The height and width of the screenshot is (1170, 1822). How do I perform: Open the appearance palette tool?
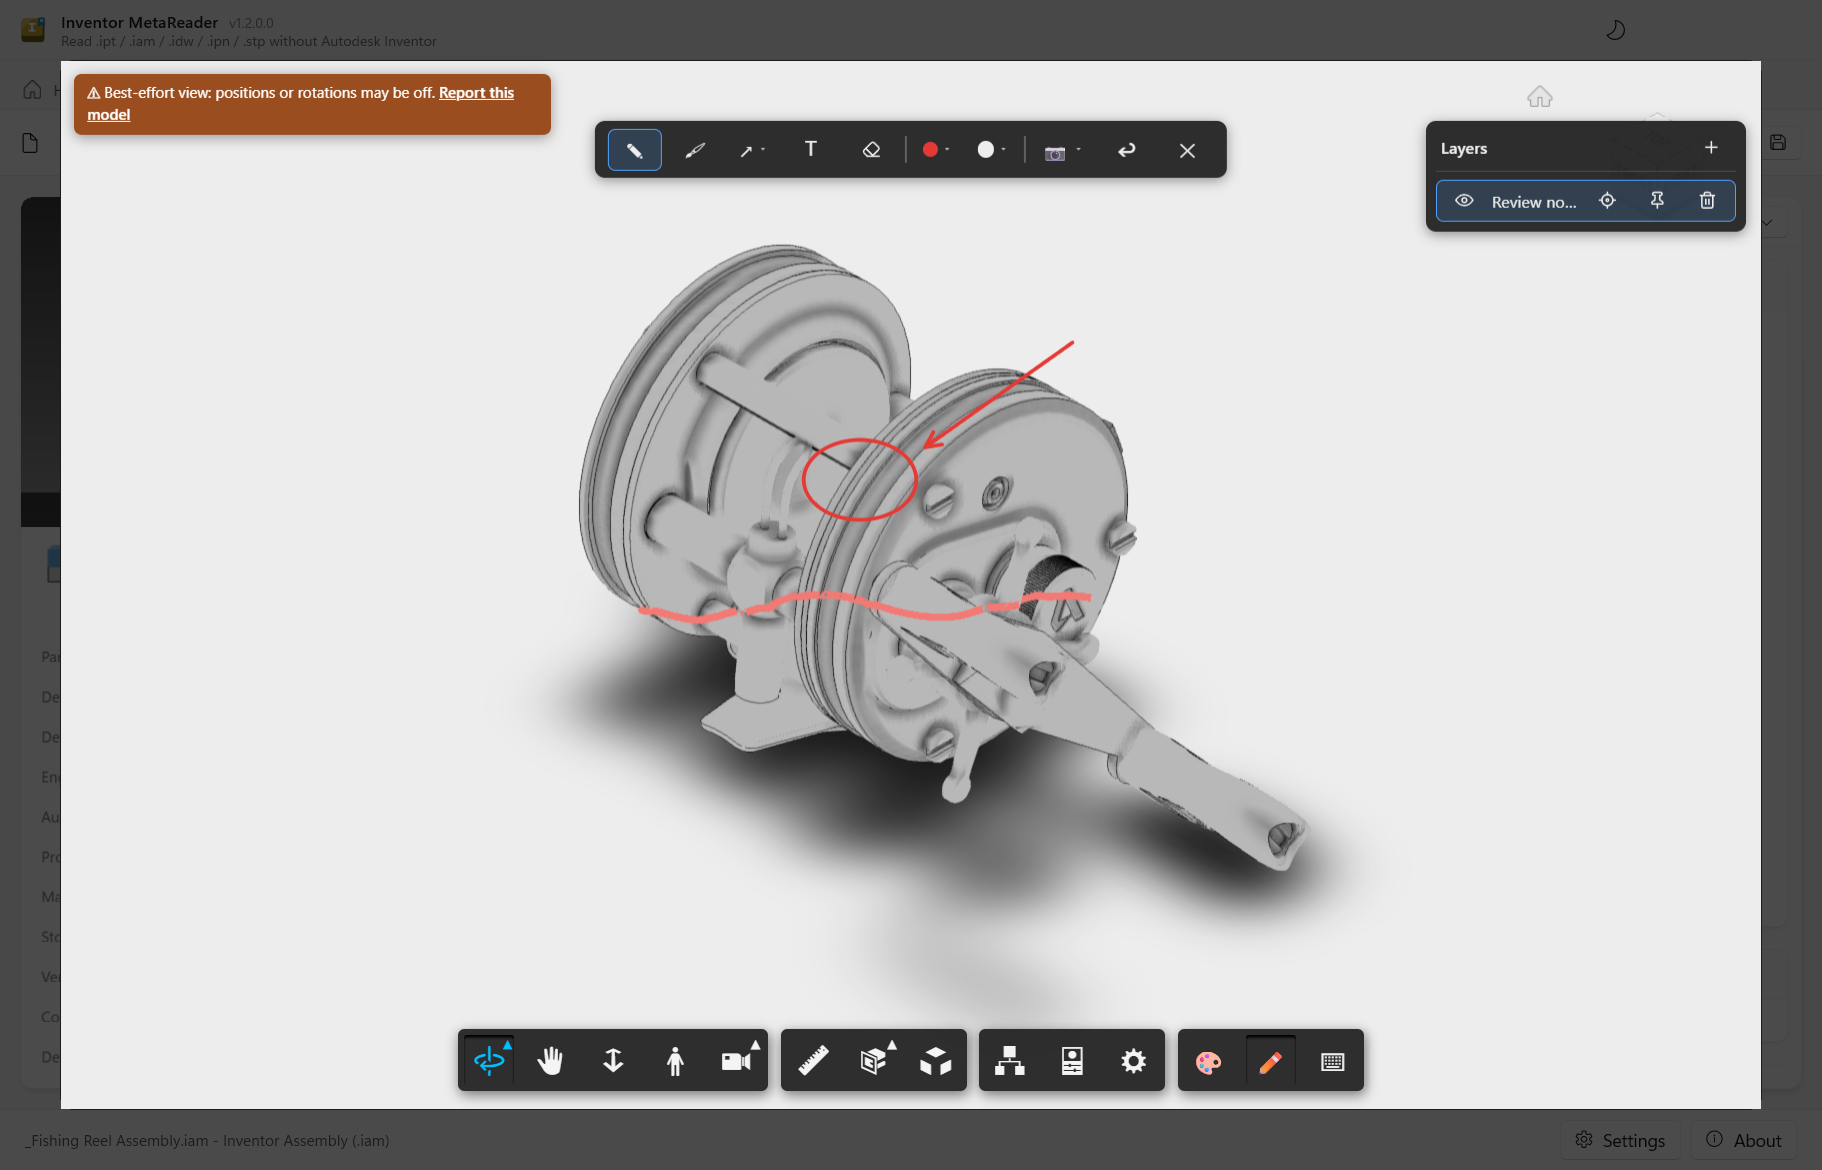(1208, 1061)
